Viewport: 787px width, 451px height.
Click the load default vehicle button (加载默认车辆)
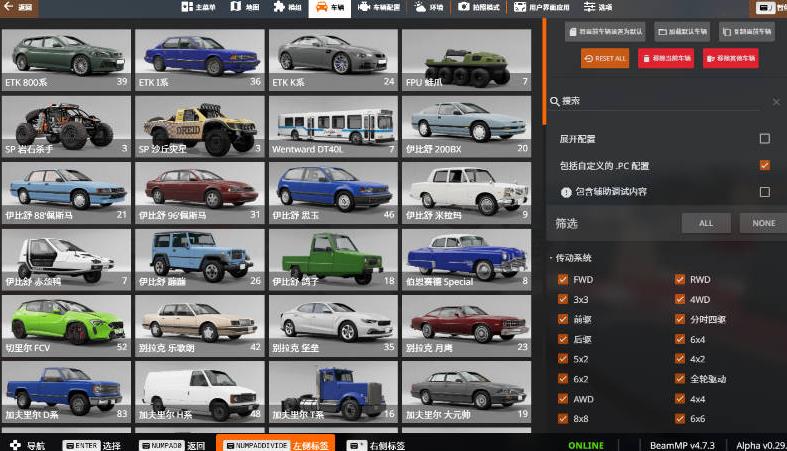(x=682, y=32)
